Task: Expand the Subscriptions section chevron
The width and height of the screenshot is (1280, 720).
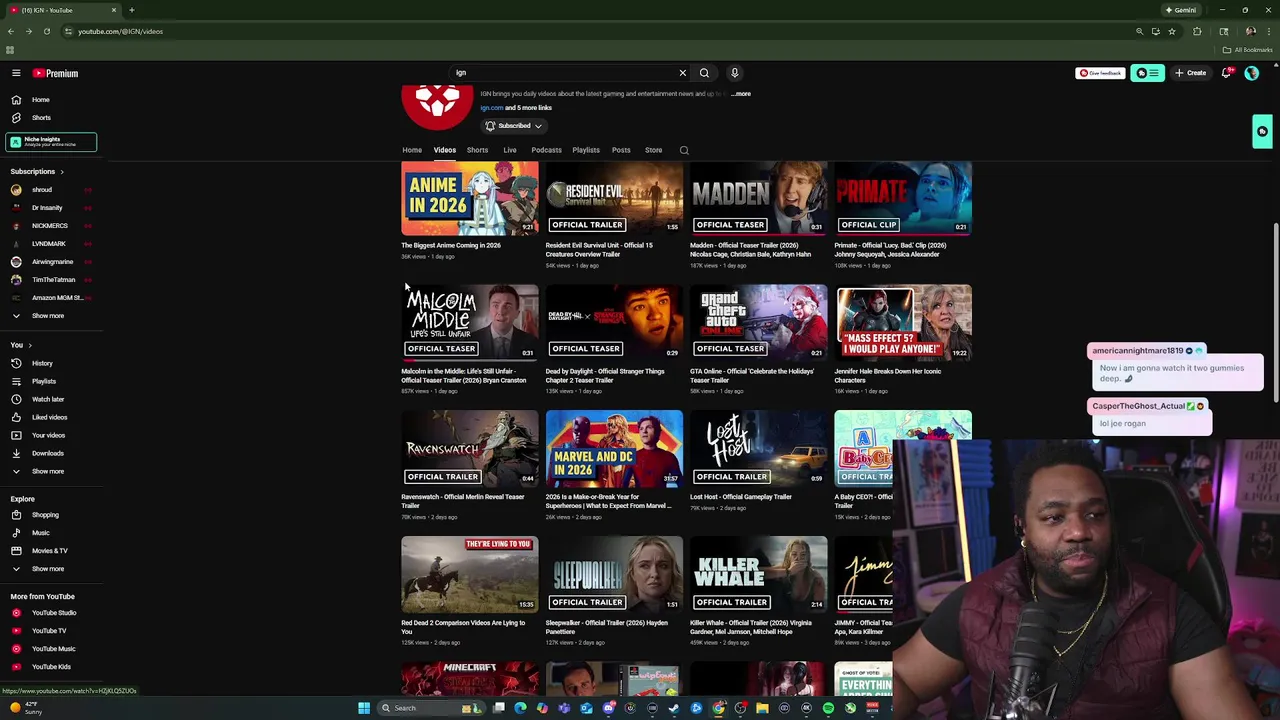Action: click(x=61, y=172)
